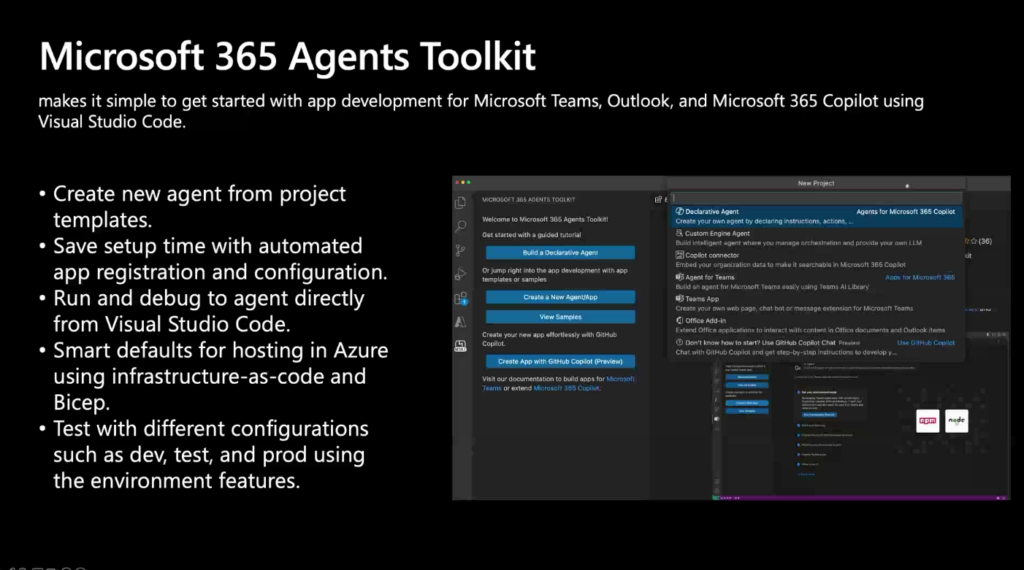Open the Run and Debug icon

pos(460,274)
